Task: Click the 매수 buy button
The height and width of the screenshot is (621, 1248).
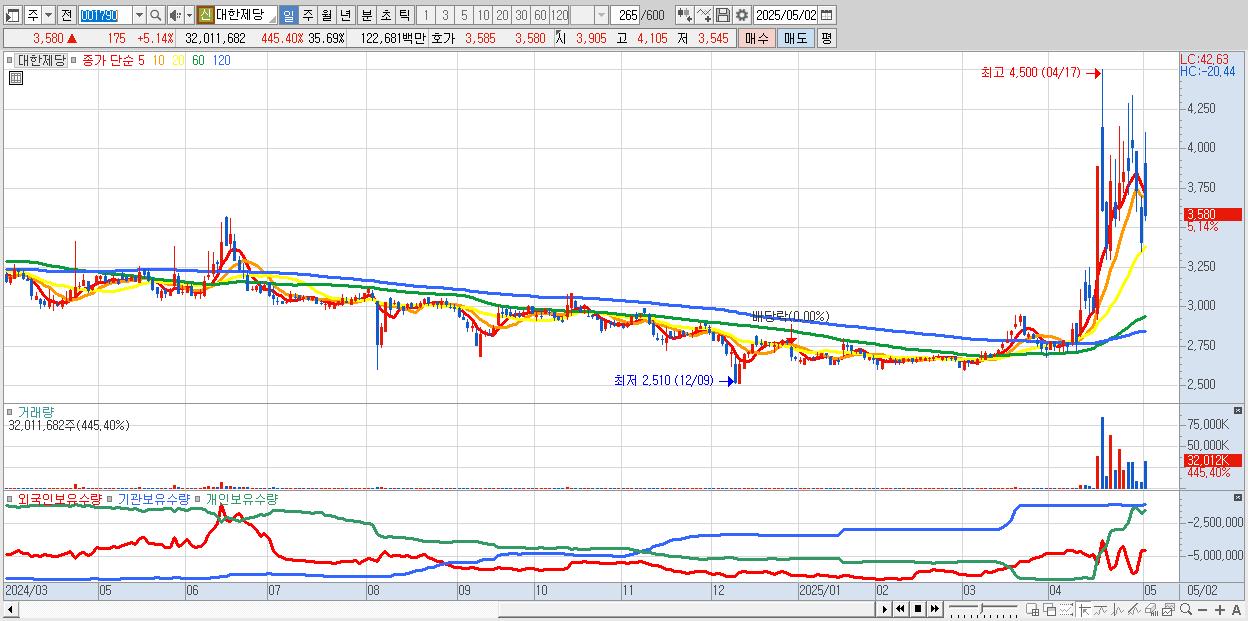Action: tap(757, 38)
